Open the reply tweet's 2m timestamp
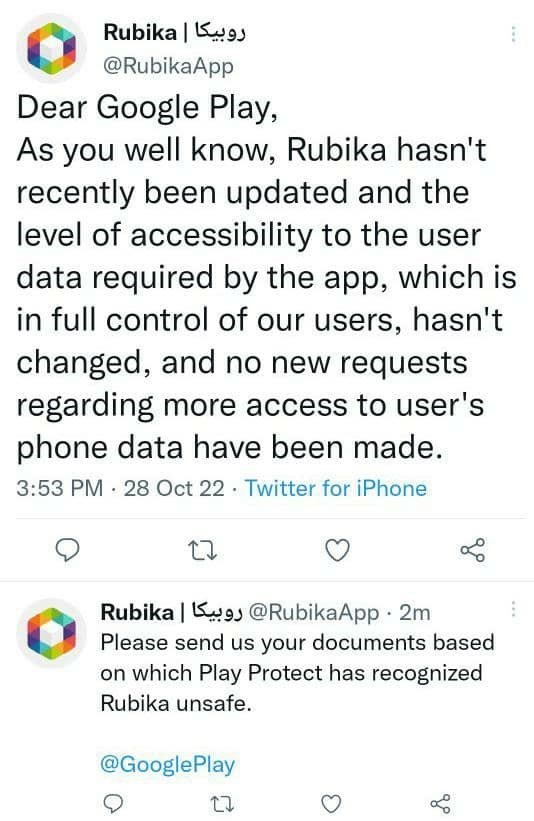The height and width of the screenshot is (821, 534). coord(415,612)
